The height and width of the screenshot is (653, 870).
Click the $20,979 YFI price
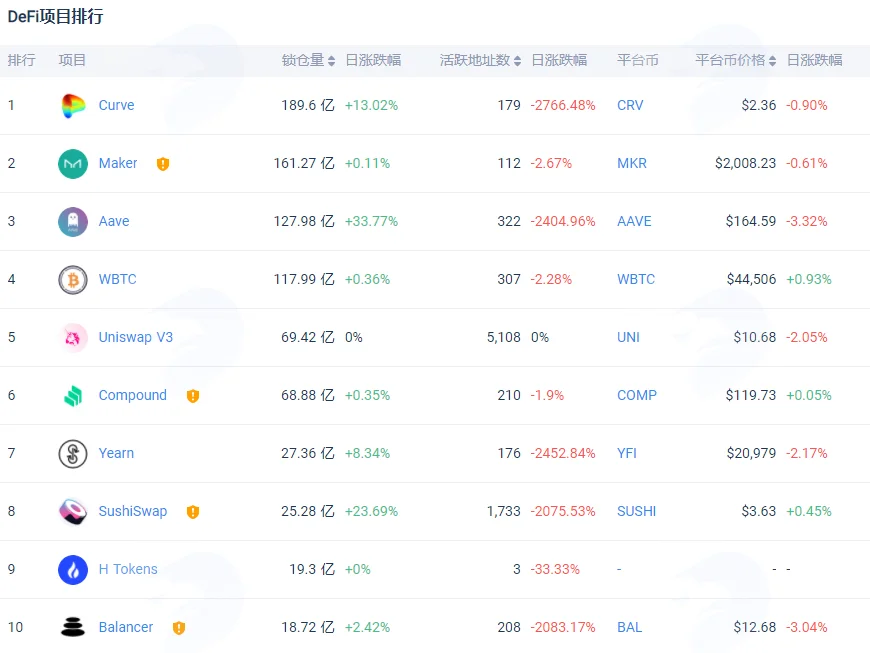(751, 453)
